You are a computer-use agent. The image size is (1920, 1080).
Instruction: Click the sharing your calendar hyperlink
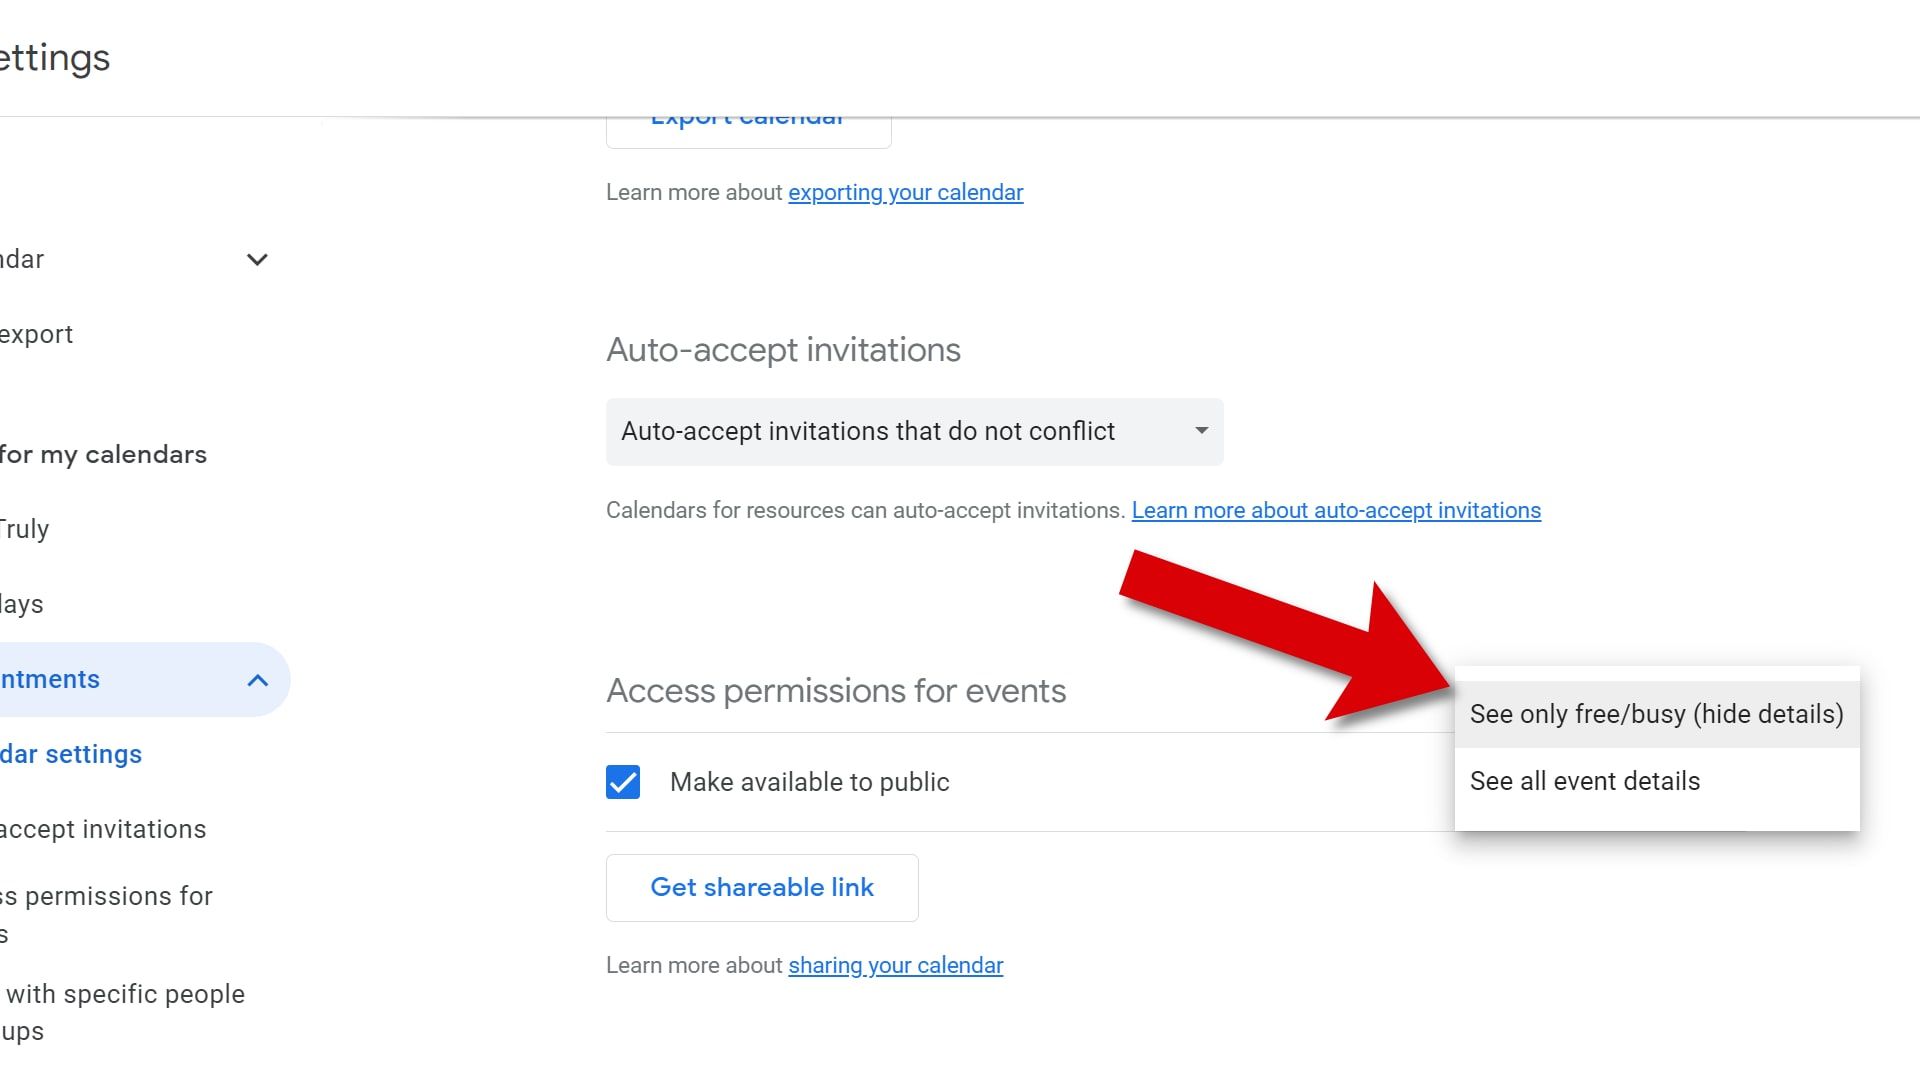(x=895, y=965)
